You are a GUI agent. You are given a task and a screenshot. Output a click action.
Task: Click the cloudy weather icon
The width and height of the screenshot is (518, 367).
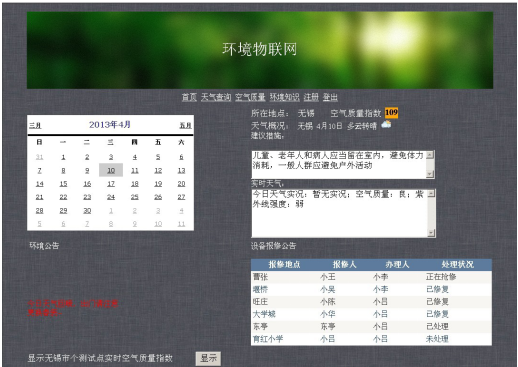386,124
